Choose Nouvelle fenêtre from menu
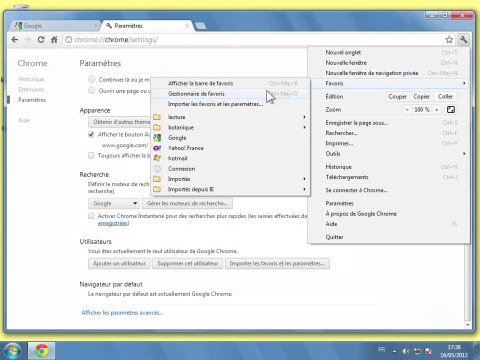The height and width of the screenshot is (360, 480). point(388,63)
